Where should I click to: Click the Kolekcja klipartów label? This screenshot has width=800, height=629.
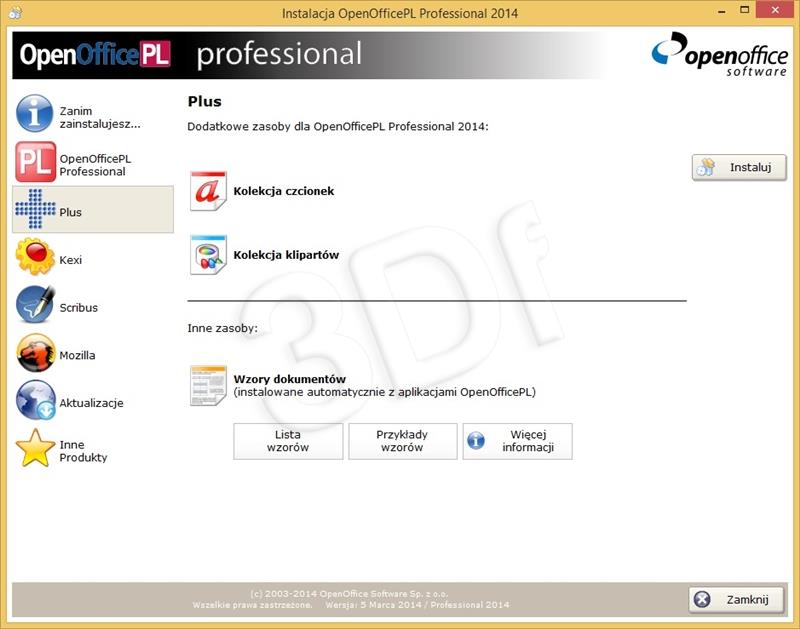point(286,255)
